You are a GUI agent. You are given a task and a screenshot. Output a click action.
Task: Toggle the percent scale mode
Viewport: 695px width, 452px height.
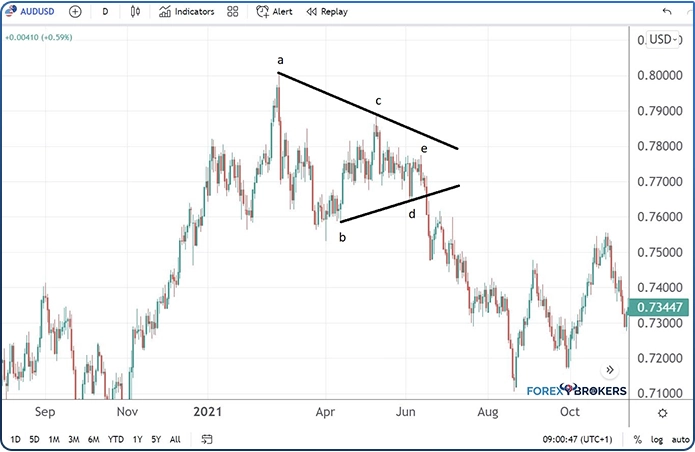(637, 439)
